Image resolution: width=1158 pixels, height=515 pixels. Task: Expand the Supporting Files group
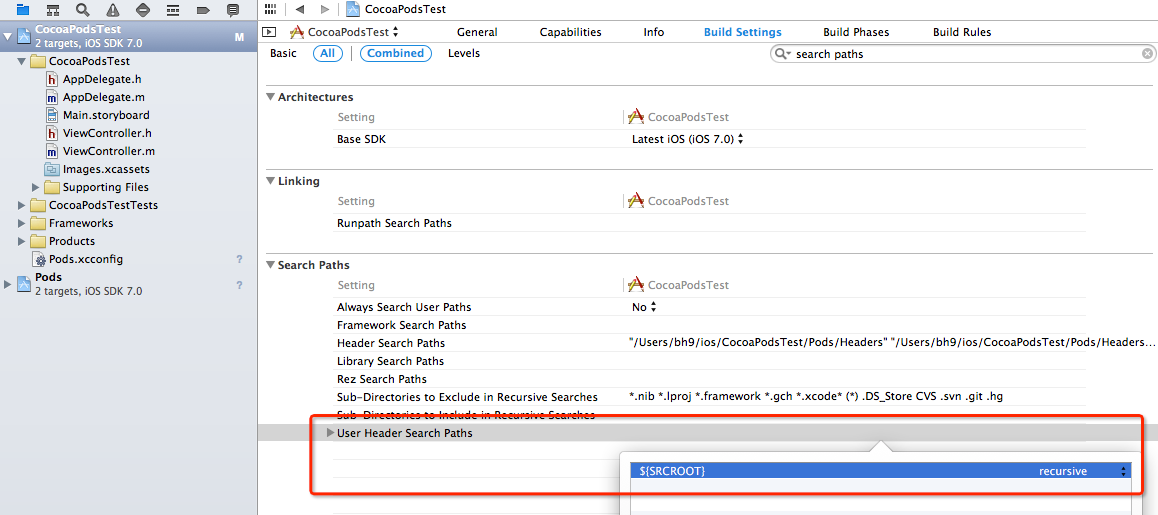coord(35,187)
